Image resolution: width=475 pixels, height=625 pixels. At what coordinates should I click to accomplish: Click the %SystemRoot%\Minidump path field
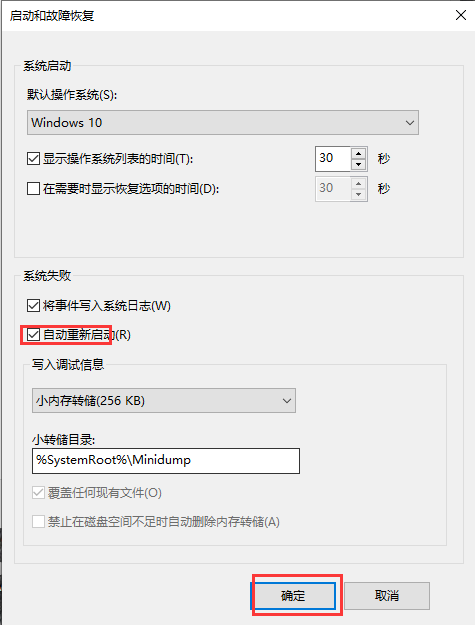(166, 461)
